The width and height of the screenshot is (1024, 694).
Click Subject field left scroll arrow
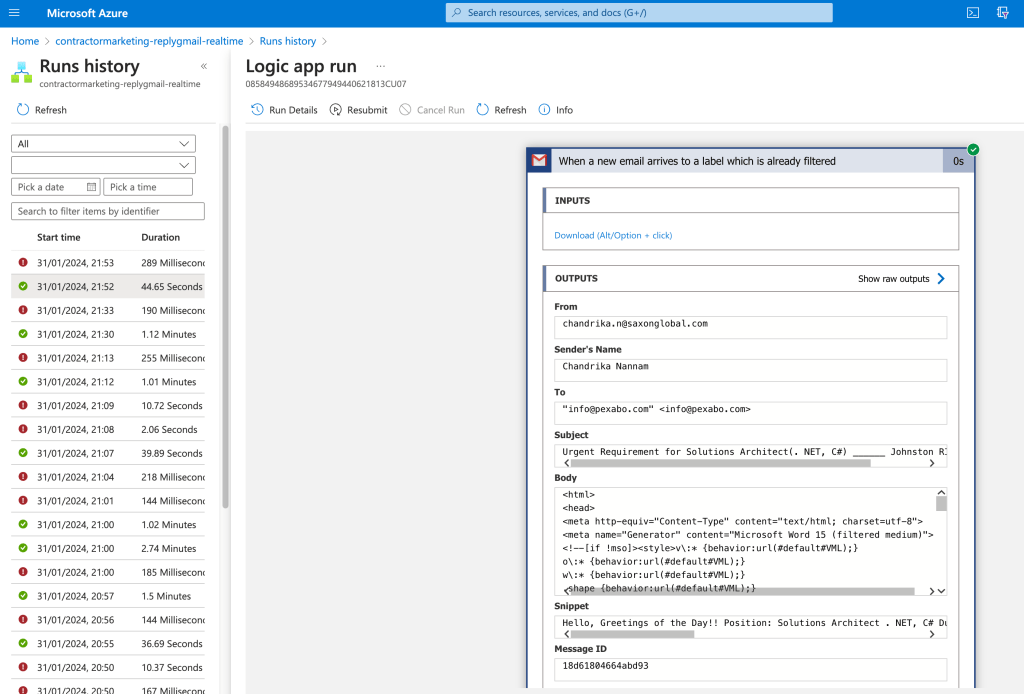coord(566,463)
